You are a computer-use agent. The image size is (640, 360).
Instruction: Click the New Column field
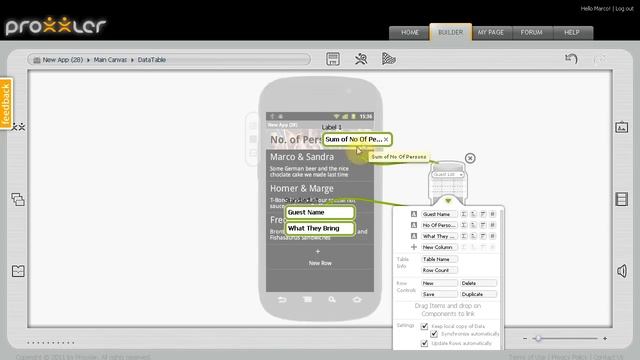(439, 247)
